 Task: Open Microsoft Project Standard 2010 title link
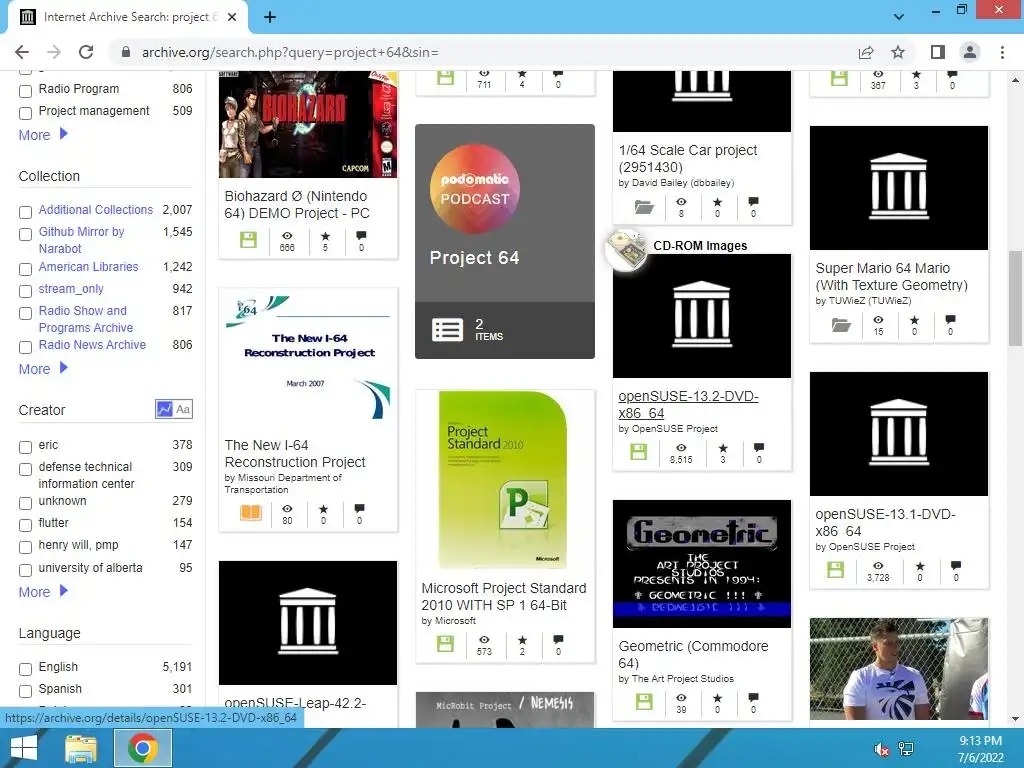504,596
